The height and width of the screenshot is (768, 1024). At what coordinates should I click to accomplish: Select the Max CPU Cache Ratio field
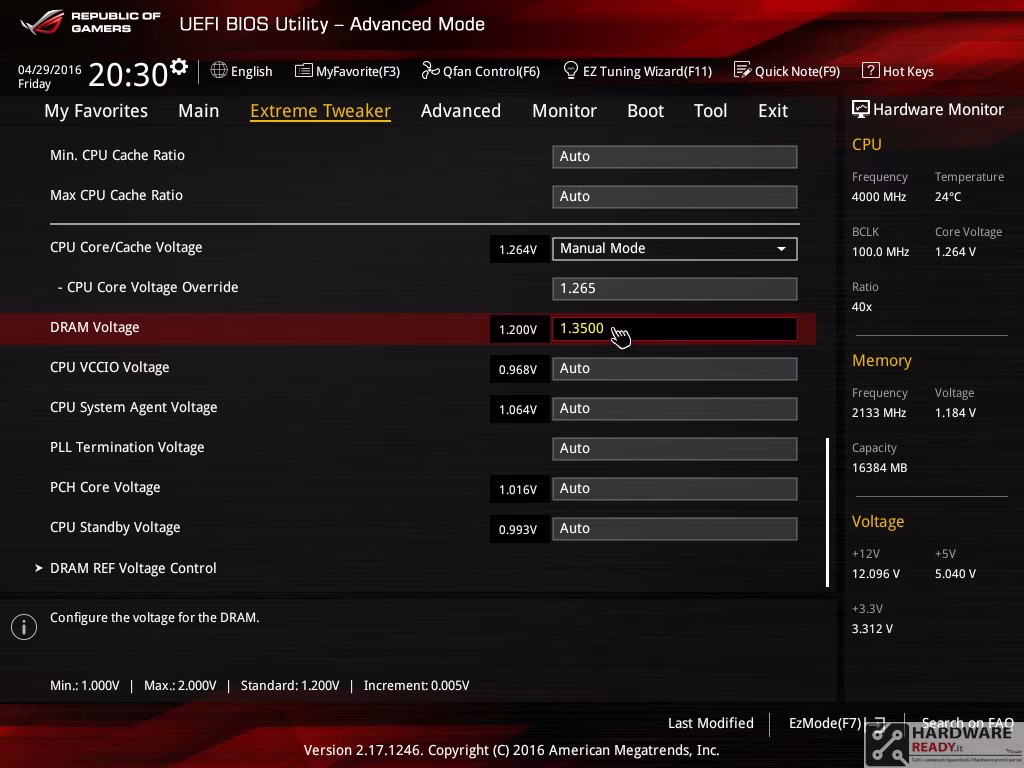tap(675, 197)
